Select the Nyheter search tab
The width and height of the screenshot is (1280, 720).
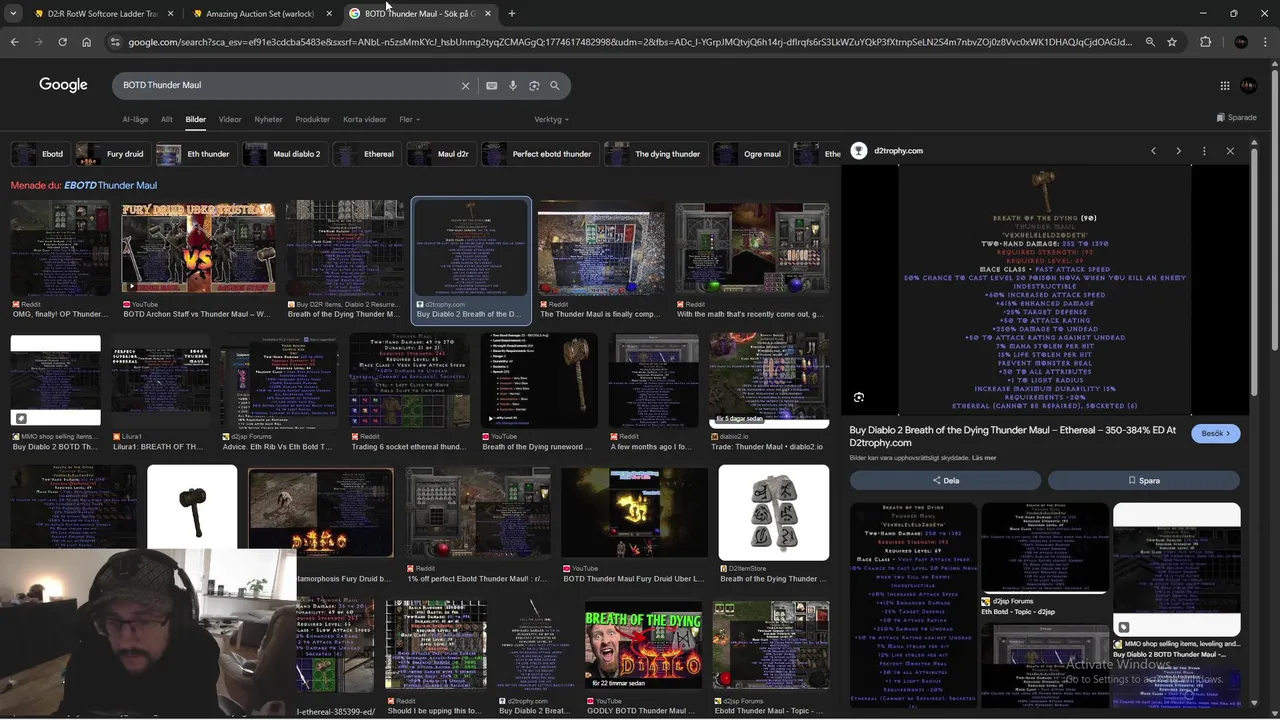[x=268, y=119]
